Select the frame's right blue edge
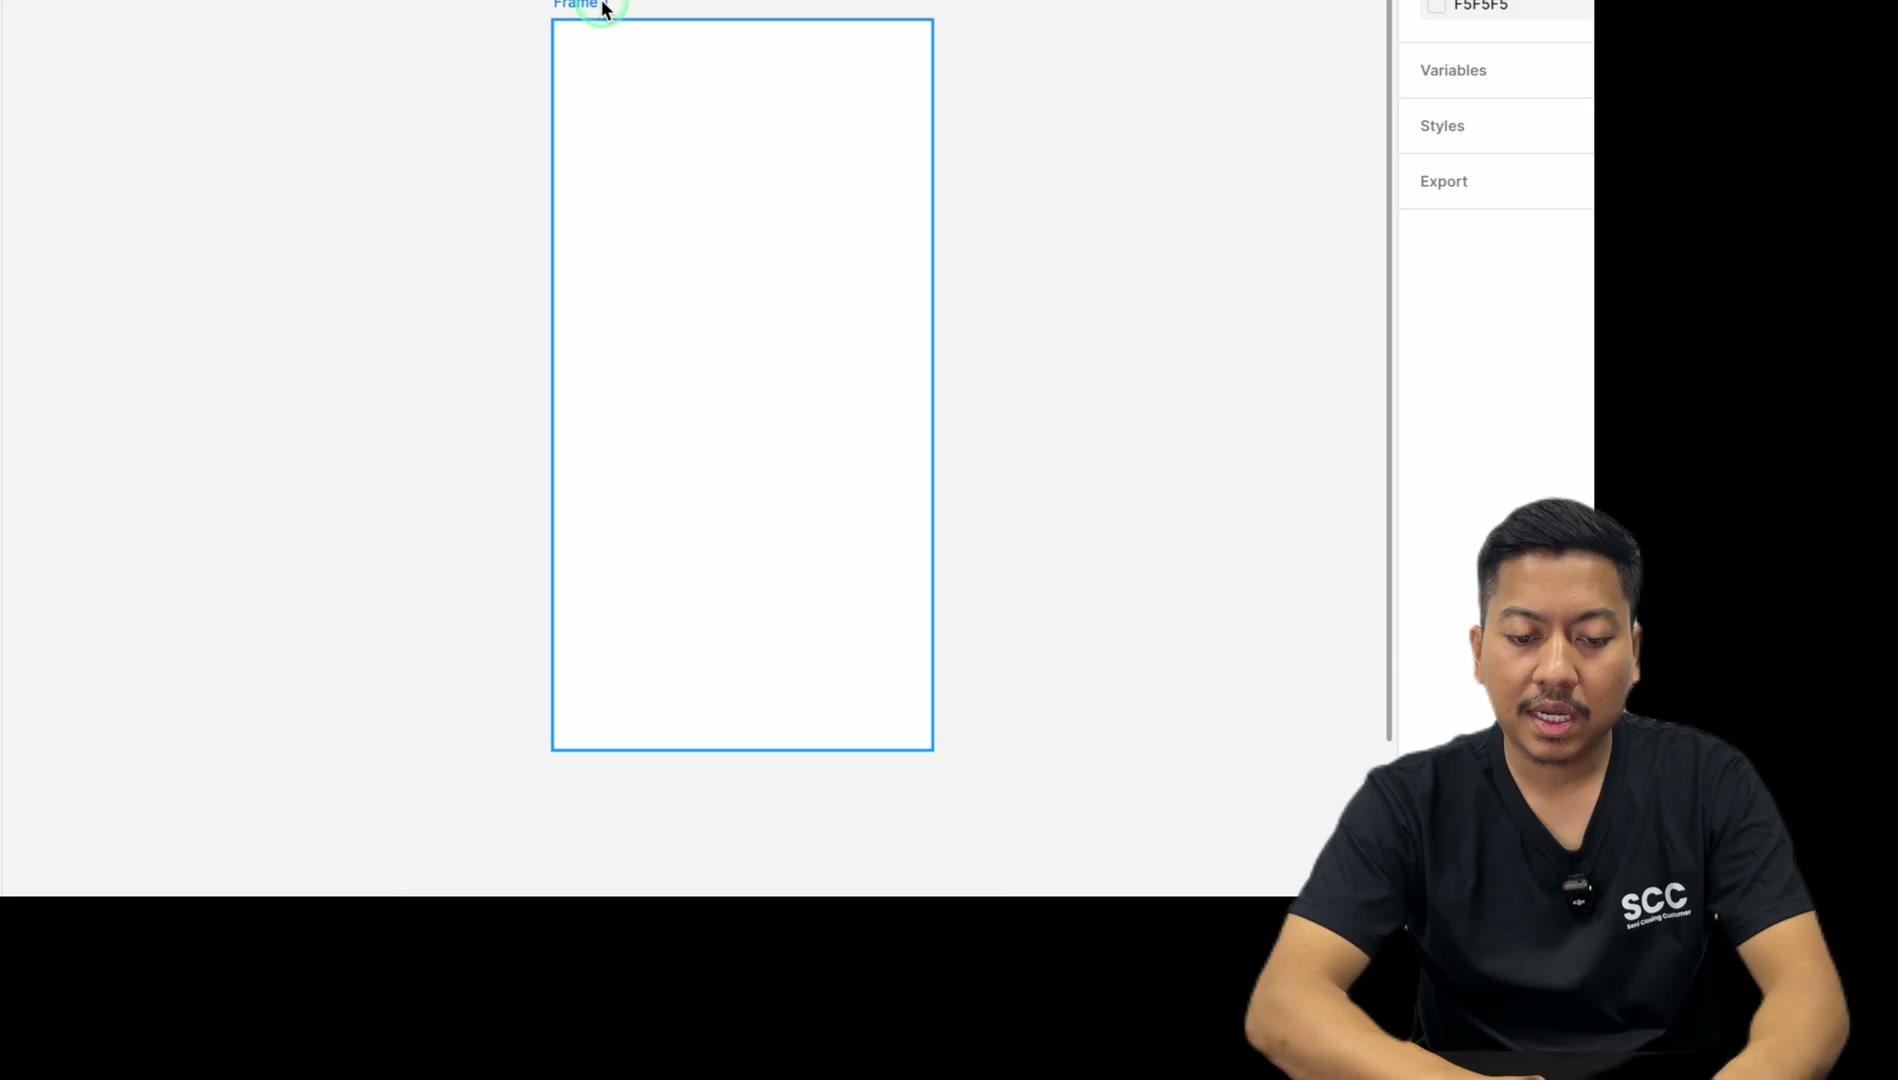The height and width of the screenshot is (1080, 1898). 933,385
